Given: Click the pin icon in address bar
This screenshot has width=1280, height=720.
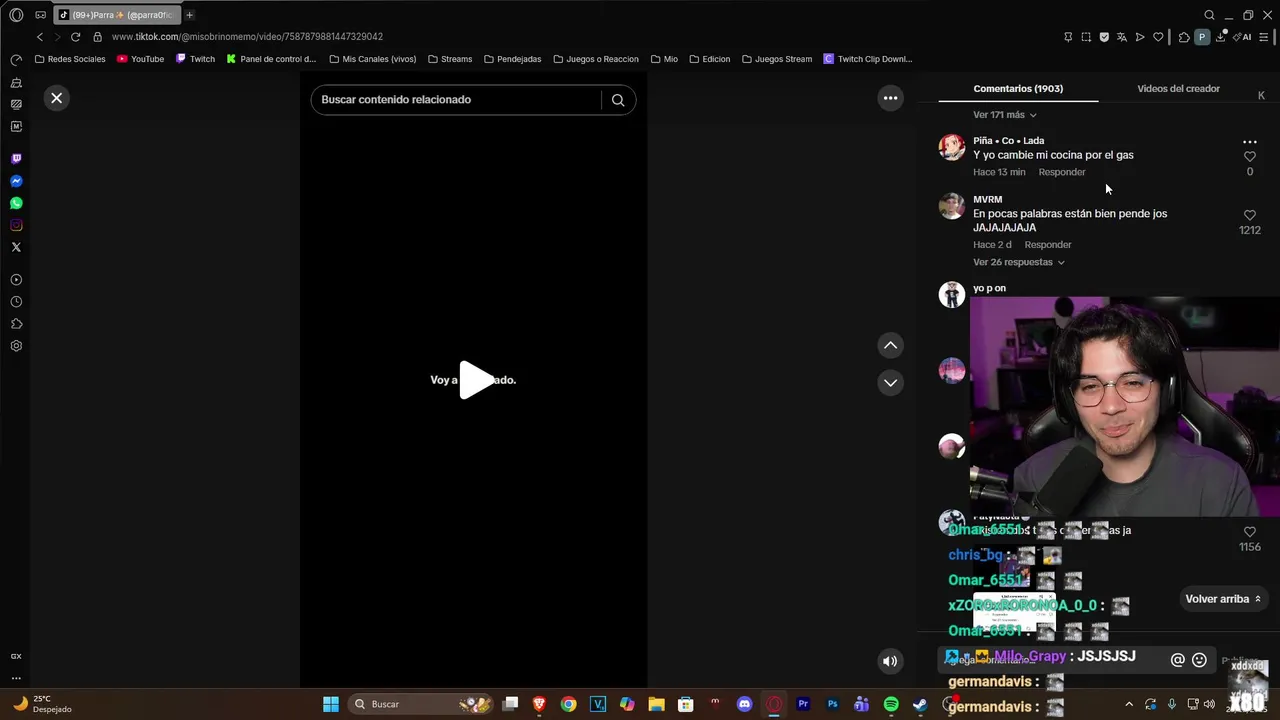Looking at the screenshot, I should coord(1068,37).
